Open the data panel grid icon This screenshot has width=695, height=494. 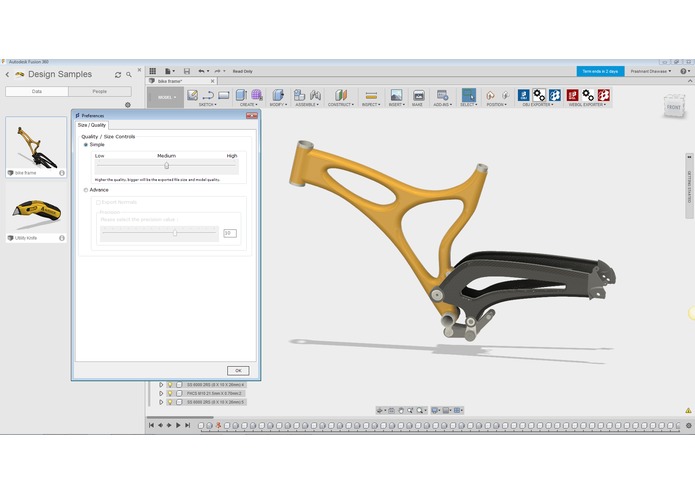point(152,71)
